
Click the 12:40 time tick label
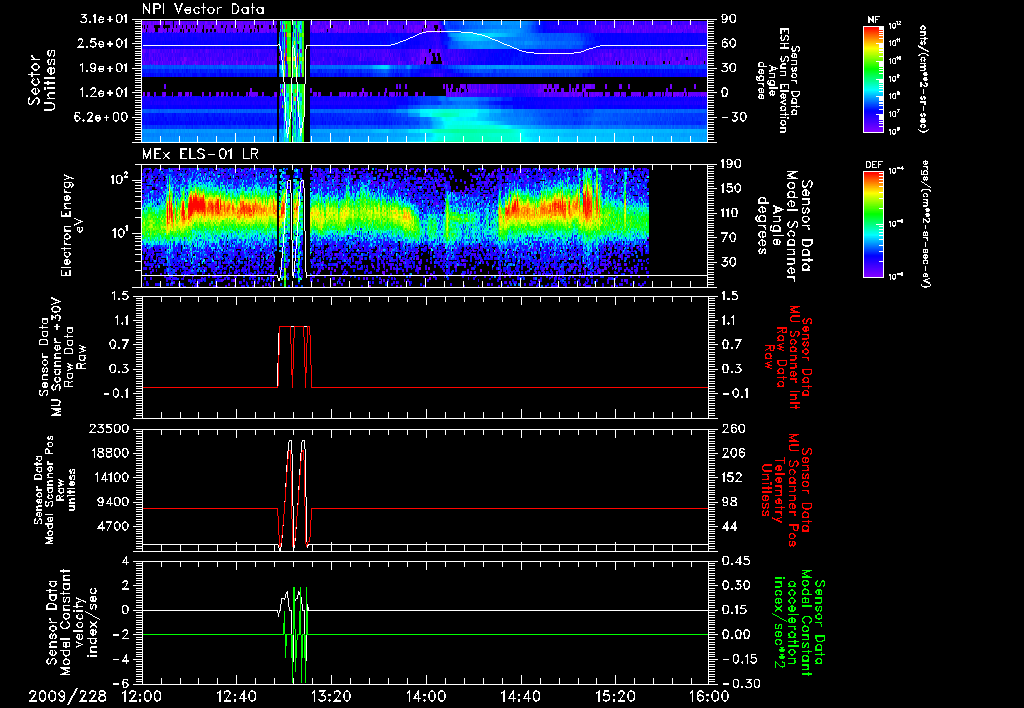(x=236, y=695)
